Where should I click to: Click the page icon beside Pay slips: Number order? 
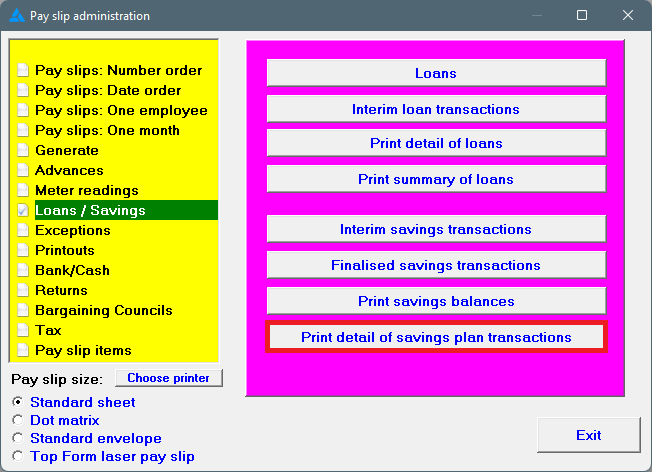click(x=23, y=70)
